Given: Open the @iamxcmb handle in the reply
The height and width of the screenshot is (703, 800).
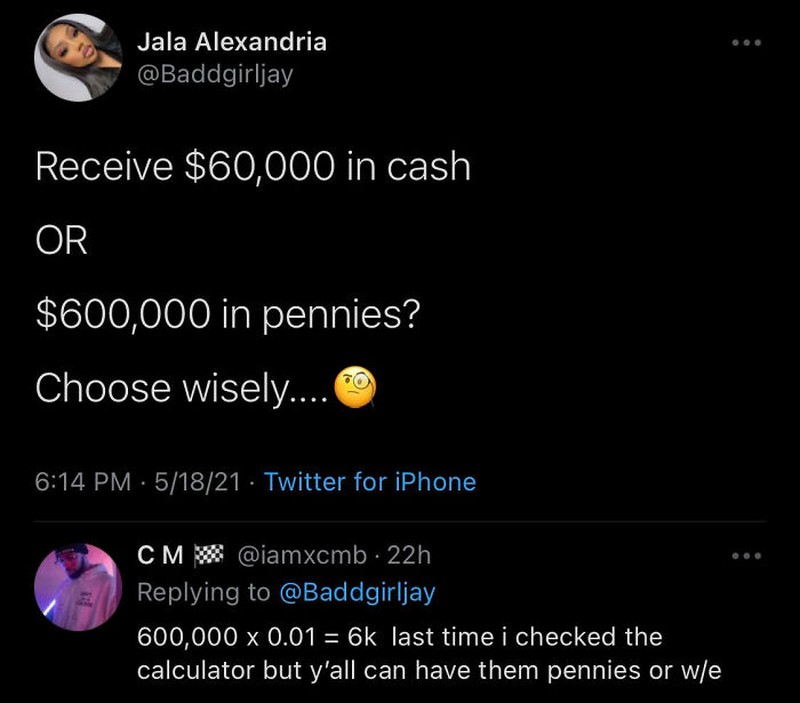Looking at the screenshot, I should pos(299,555).
